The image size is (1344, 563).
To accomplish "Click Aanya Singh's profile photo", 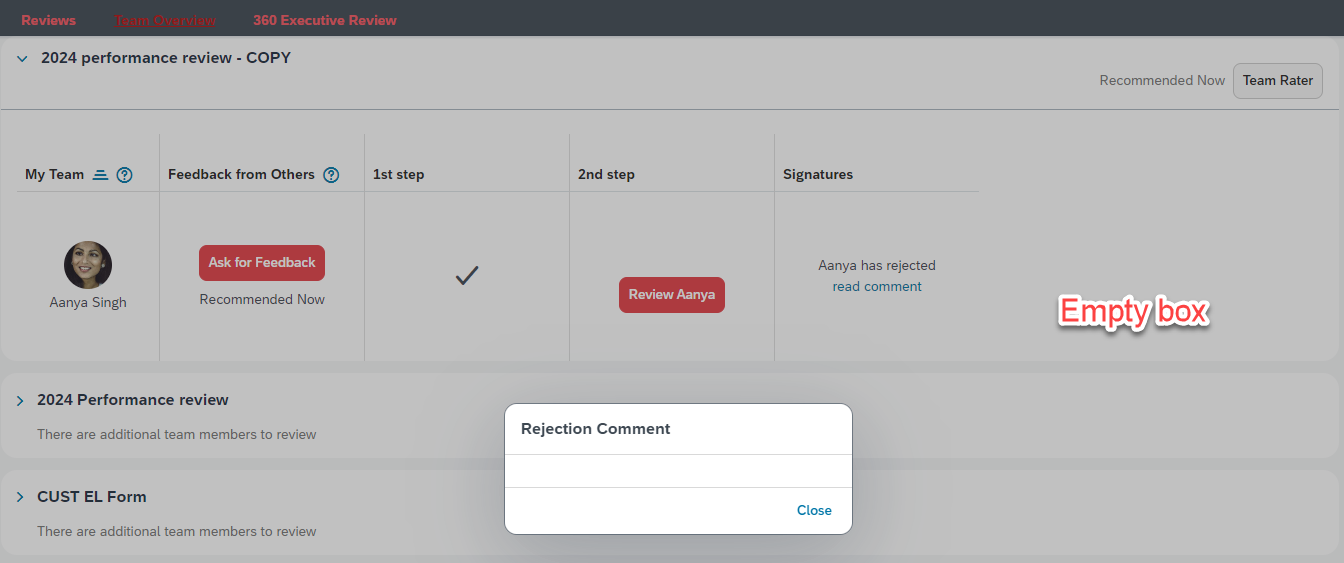I will pos(88,265).
